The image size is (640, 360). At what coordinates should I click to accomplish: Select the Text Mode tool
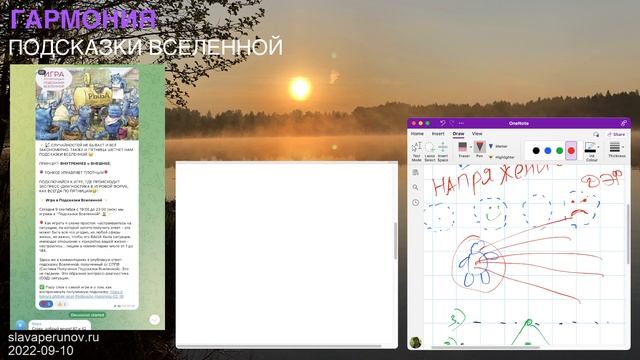416,151
